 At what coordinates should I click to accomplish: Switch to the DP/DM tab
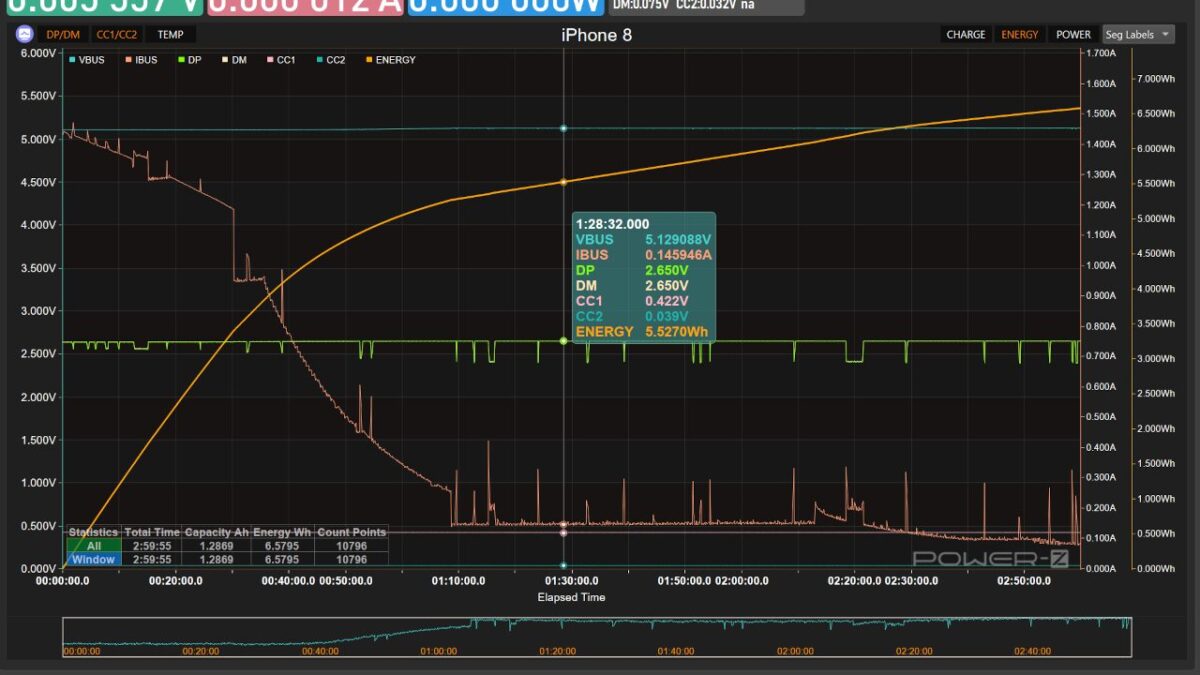coord(64,34)
